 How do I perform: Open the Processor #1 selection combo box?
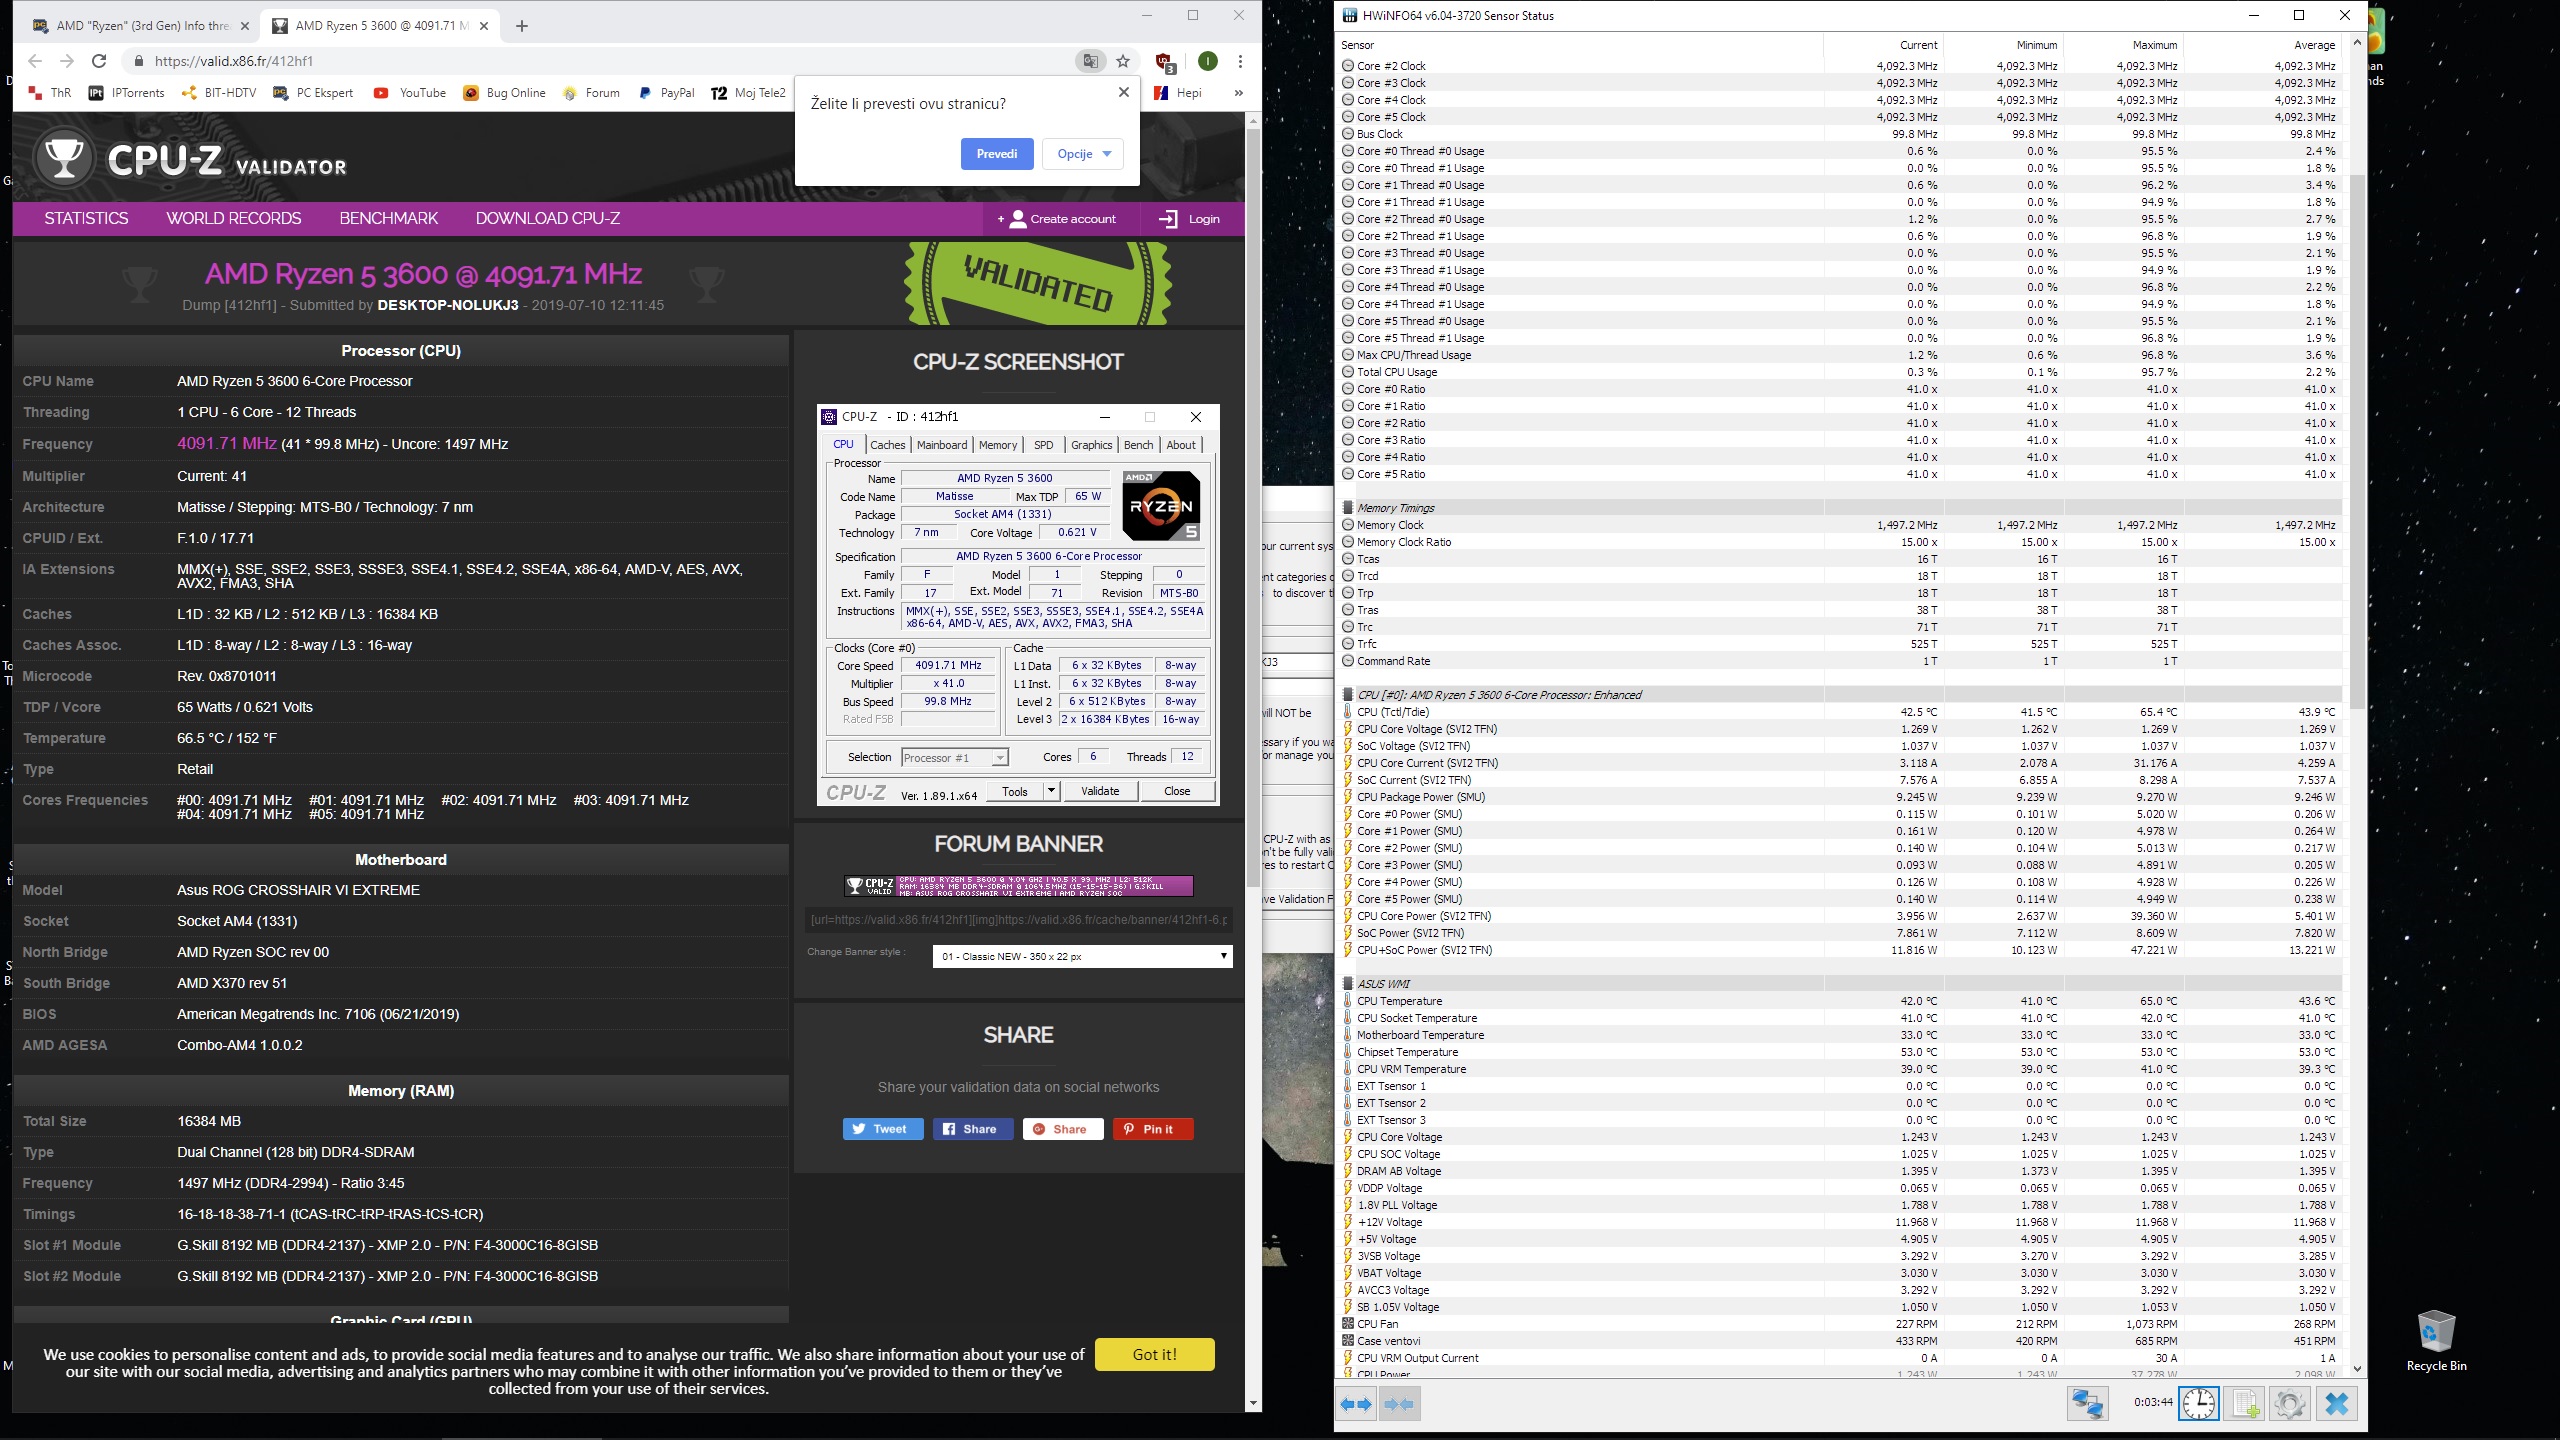[955, 758]
